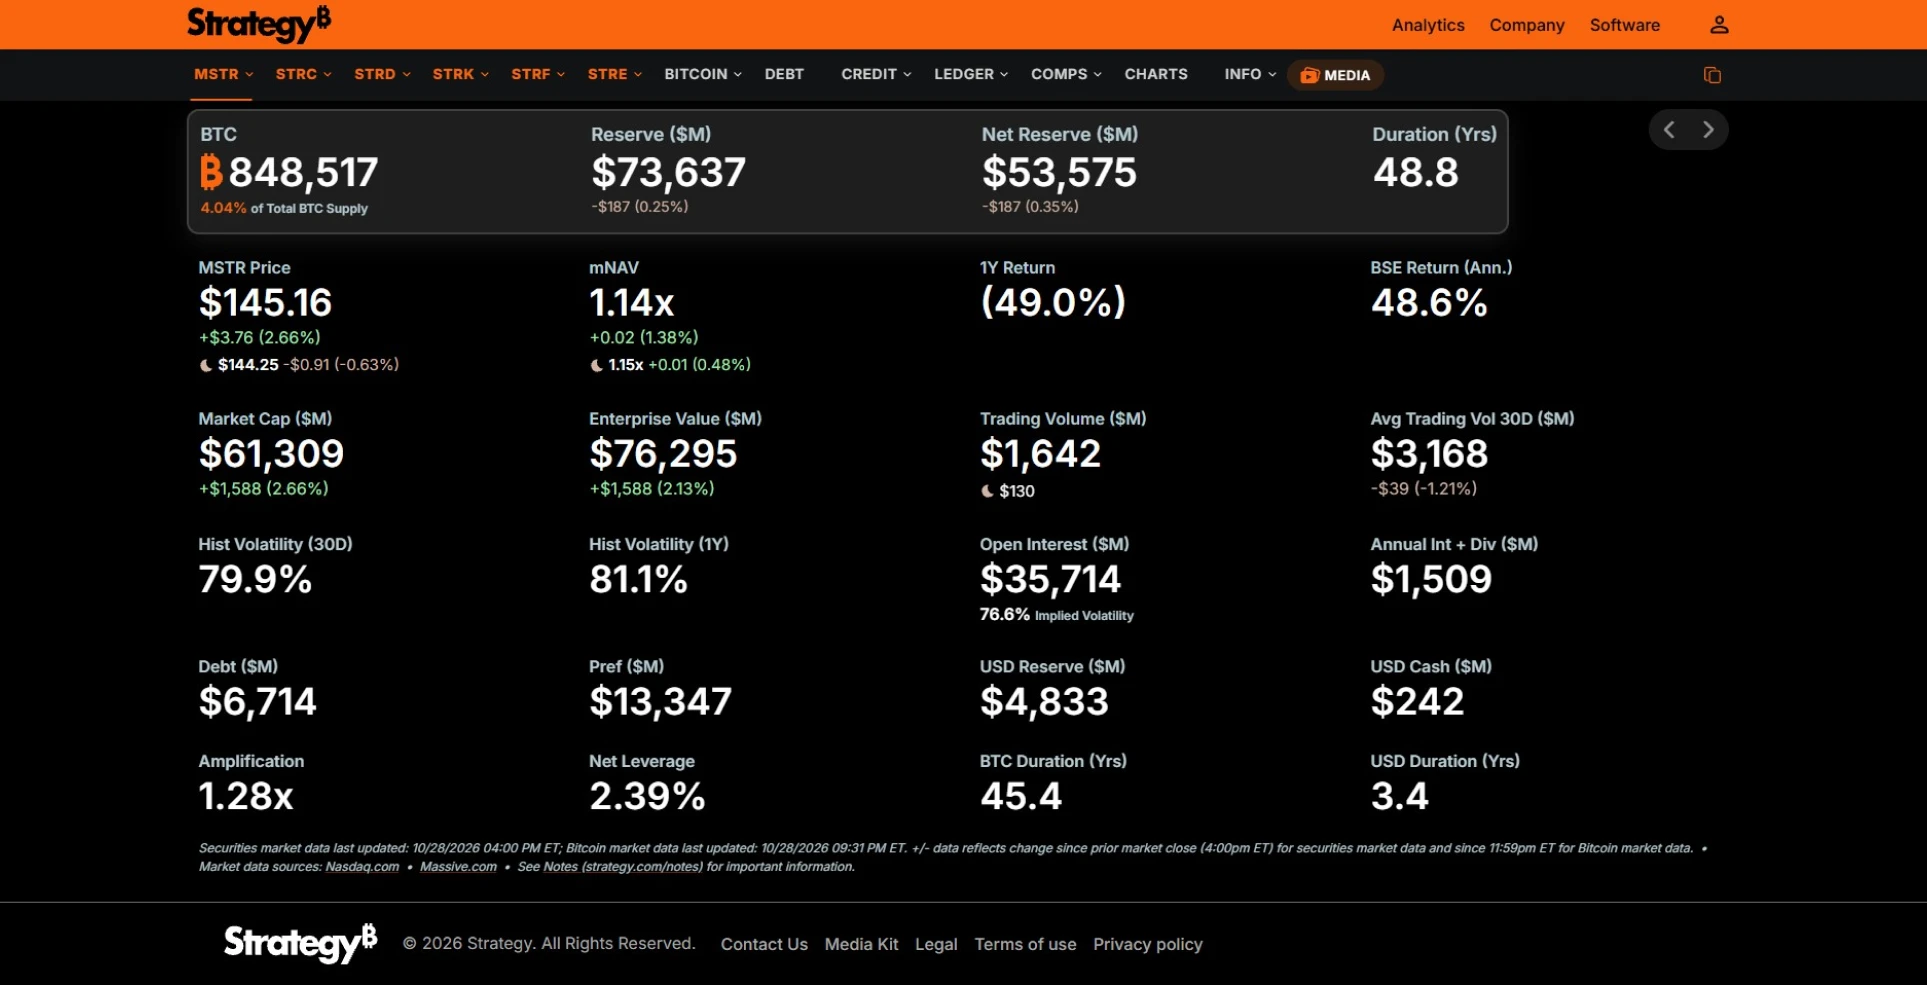This screenshot has width=1927, height=985.
Task: Click the Net Reserve value $53,575
Action: pyautogui.click(x=1059, y=172)
